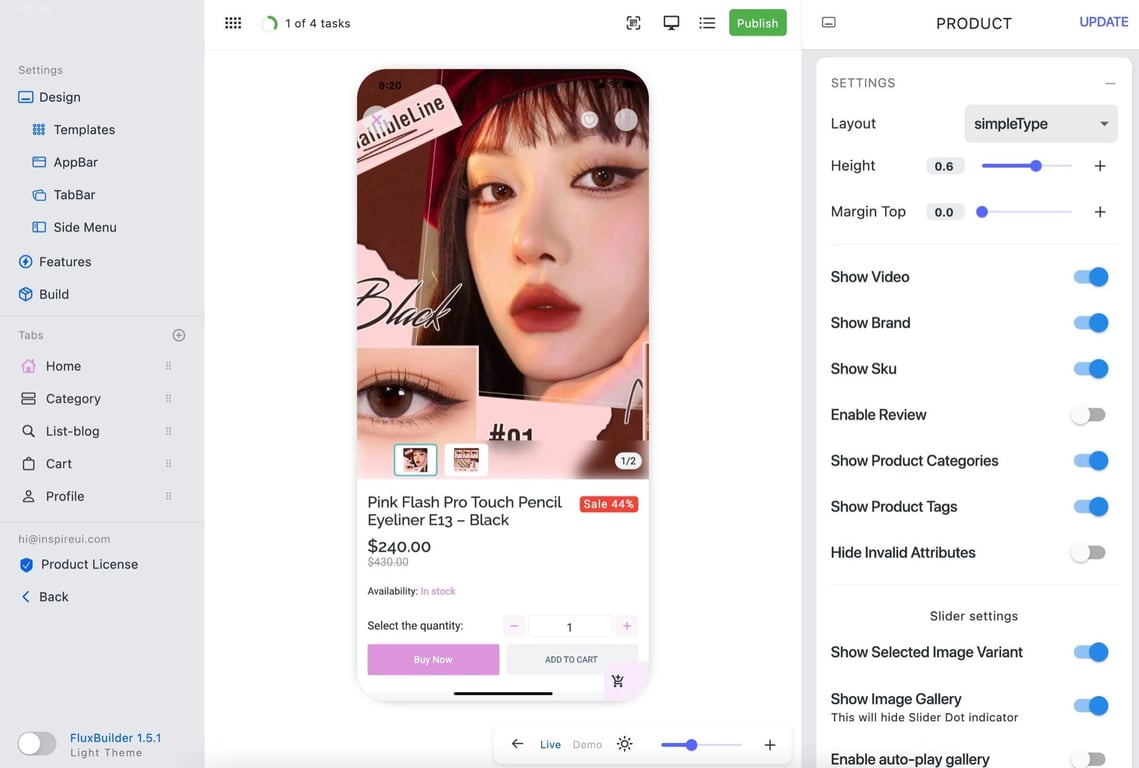Select Side Menu in Design menu
This screenshot has height=768, width=1139.
85,227
